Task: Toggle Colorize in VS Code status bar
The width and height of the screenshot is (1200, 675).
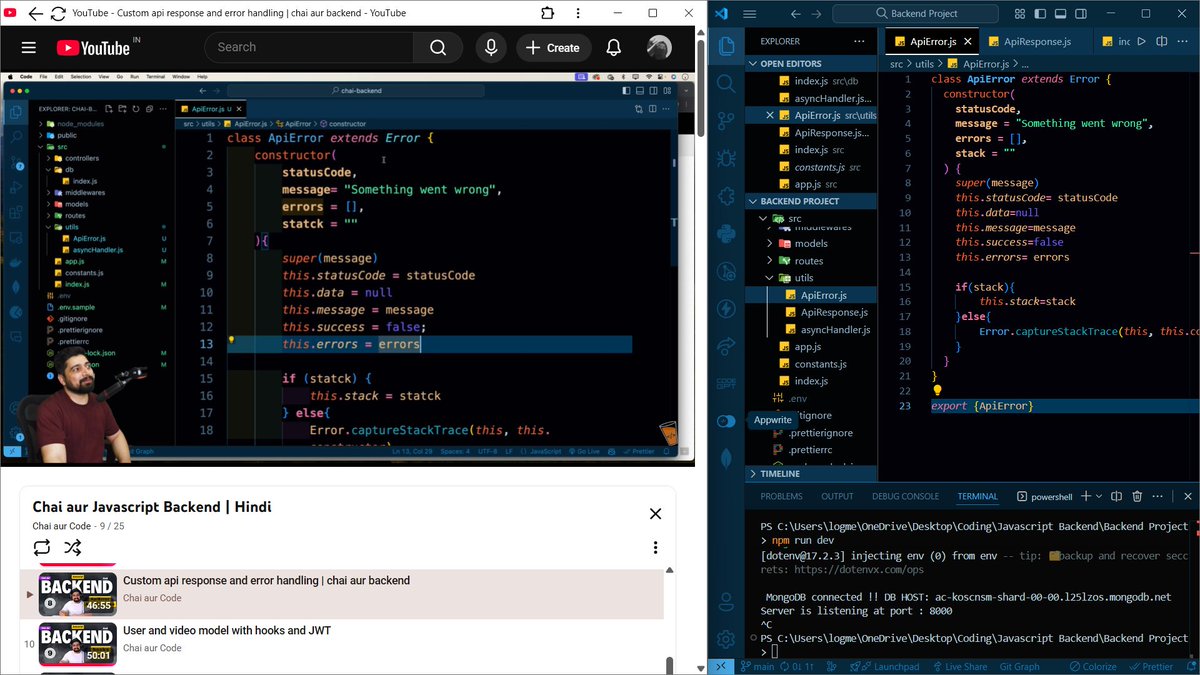Action: pyautogui.click(x=1091, y=666)
